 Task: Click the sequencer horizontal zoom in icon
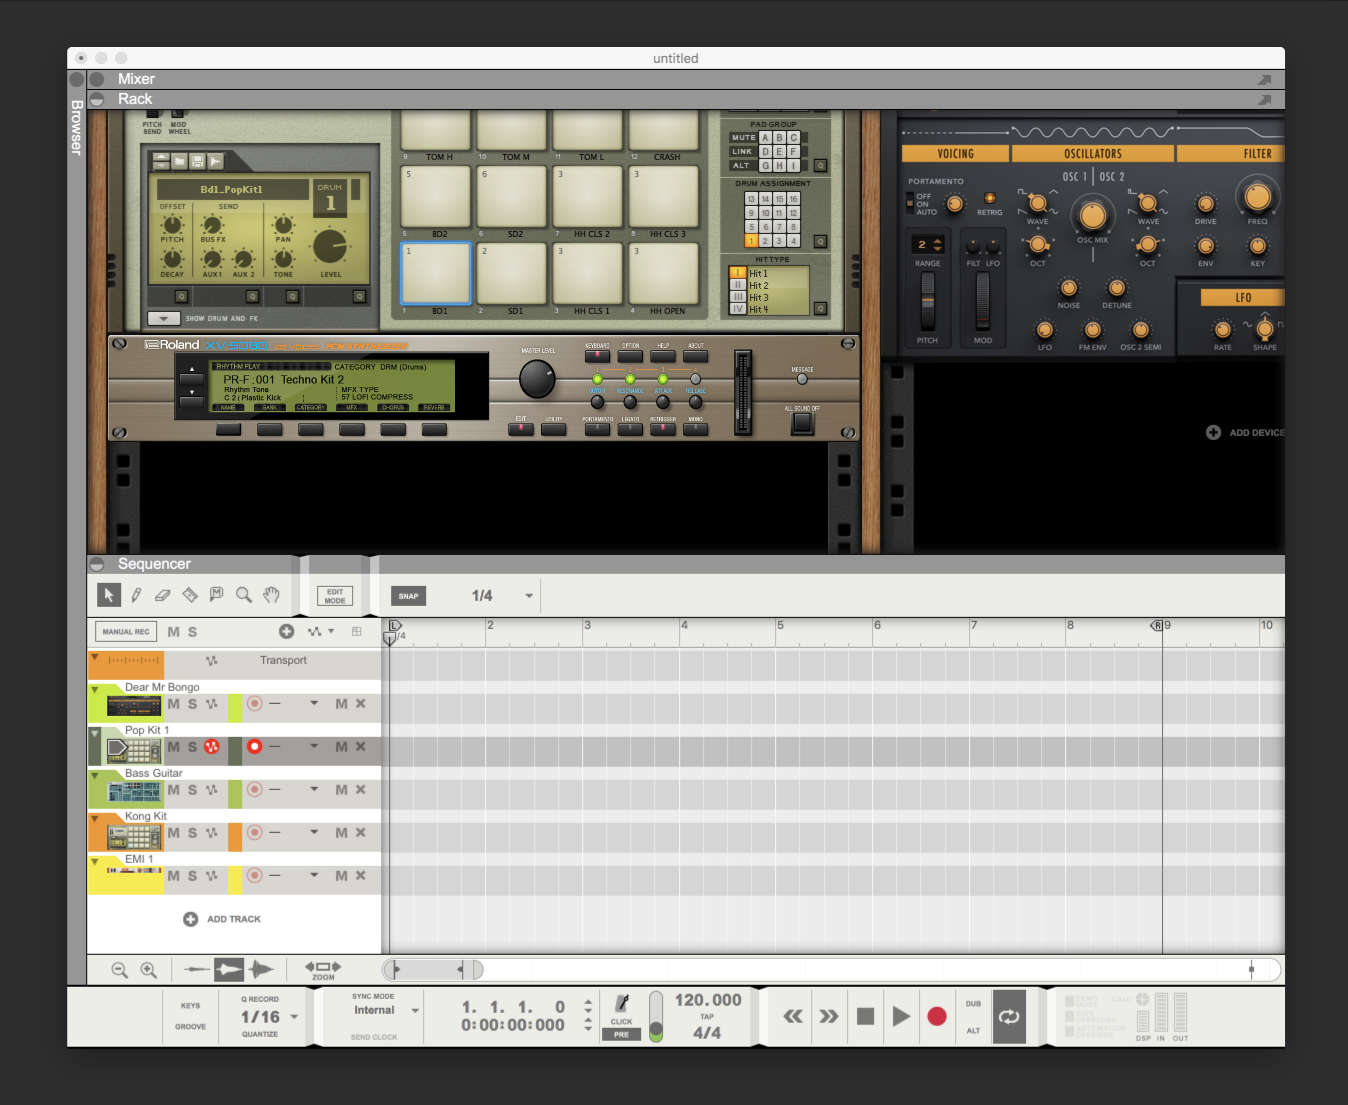pos(148,970)
